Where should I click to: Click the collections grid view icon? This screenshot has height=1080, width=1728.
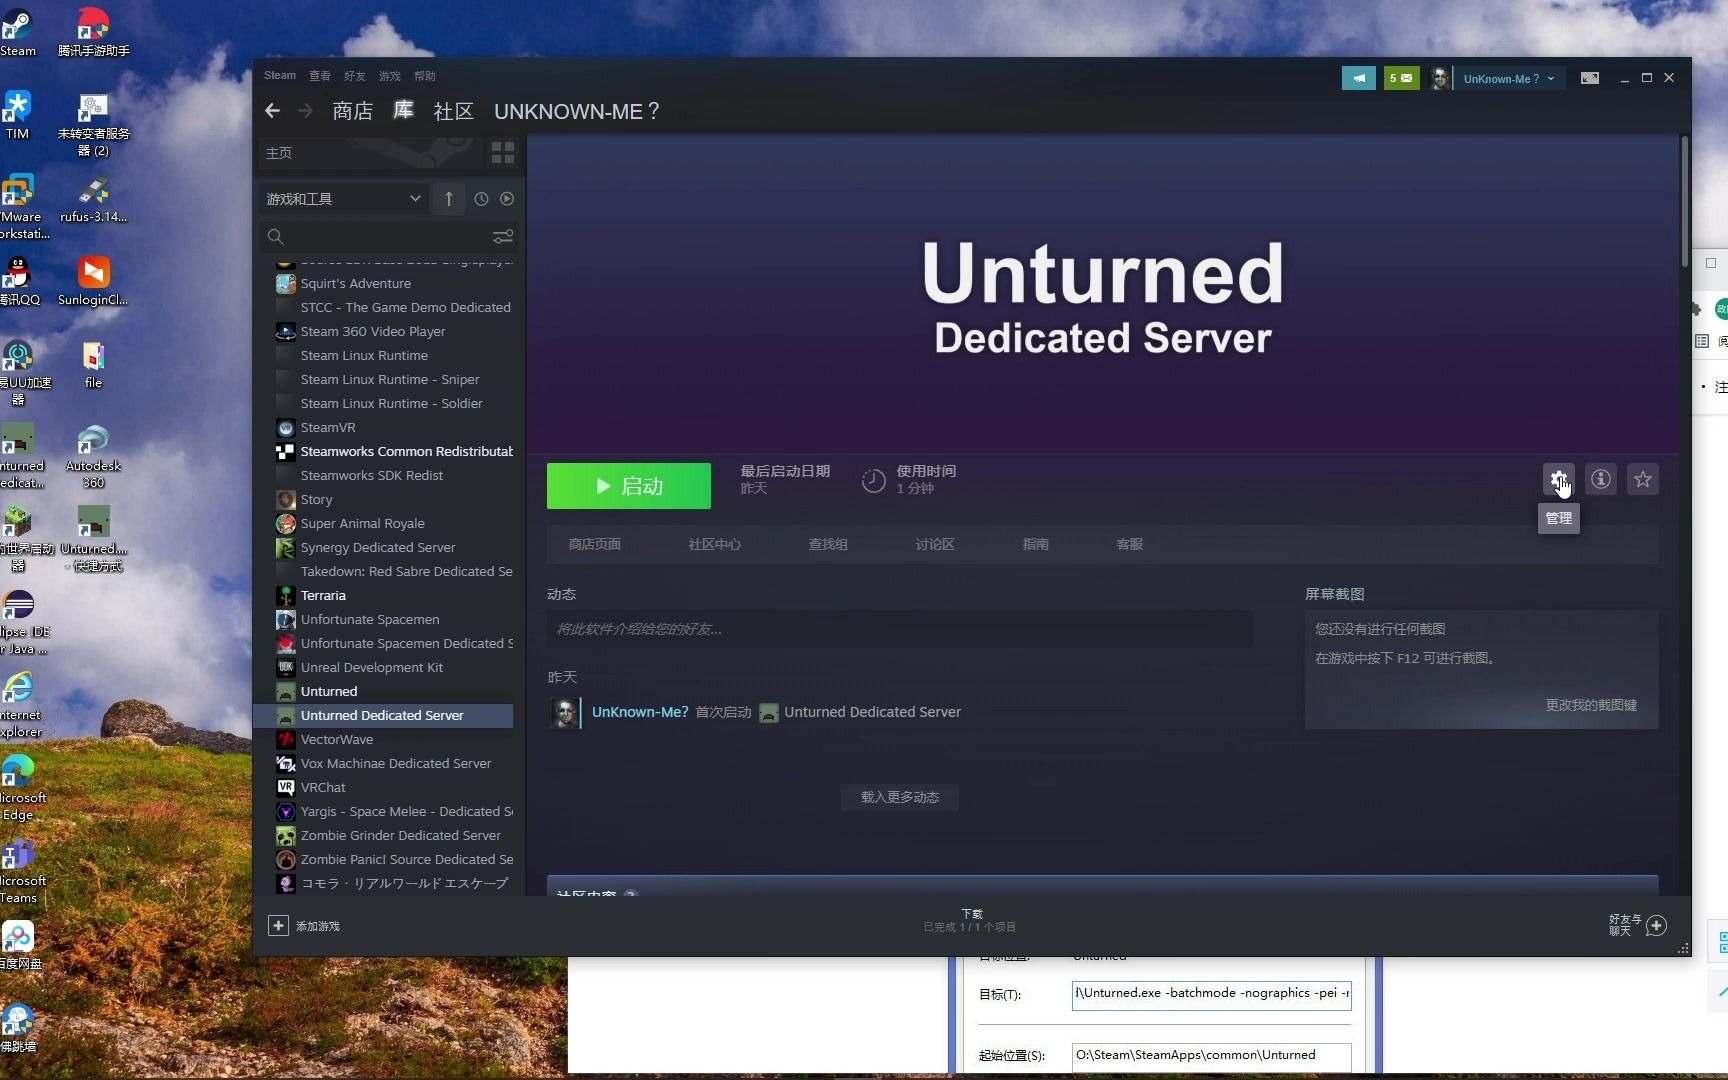503,153
